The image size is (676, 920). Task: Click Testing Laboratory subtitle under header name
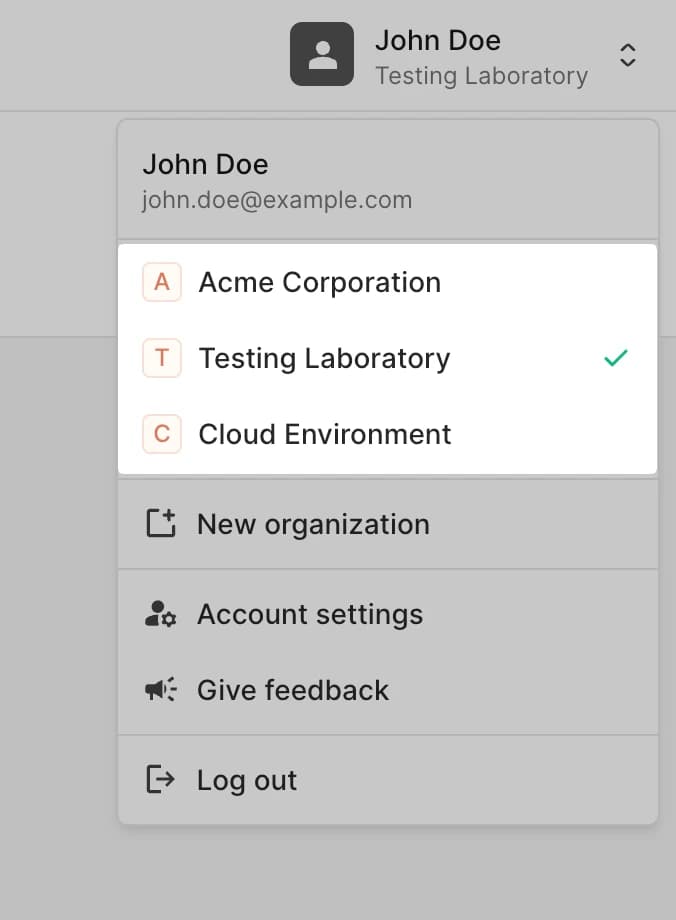coord(481,76)
